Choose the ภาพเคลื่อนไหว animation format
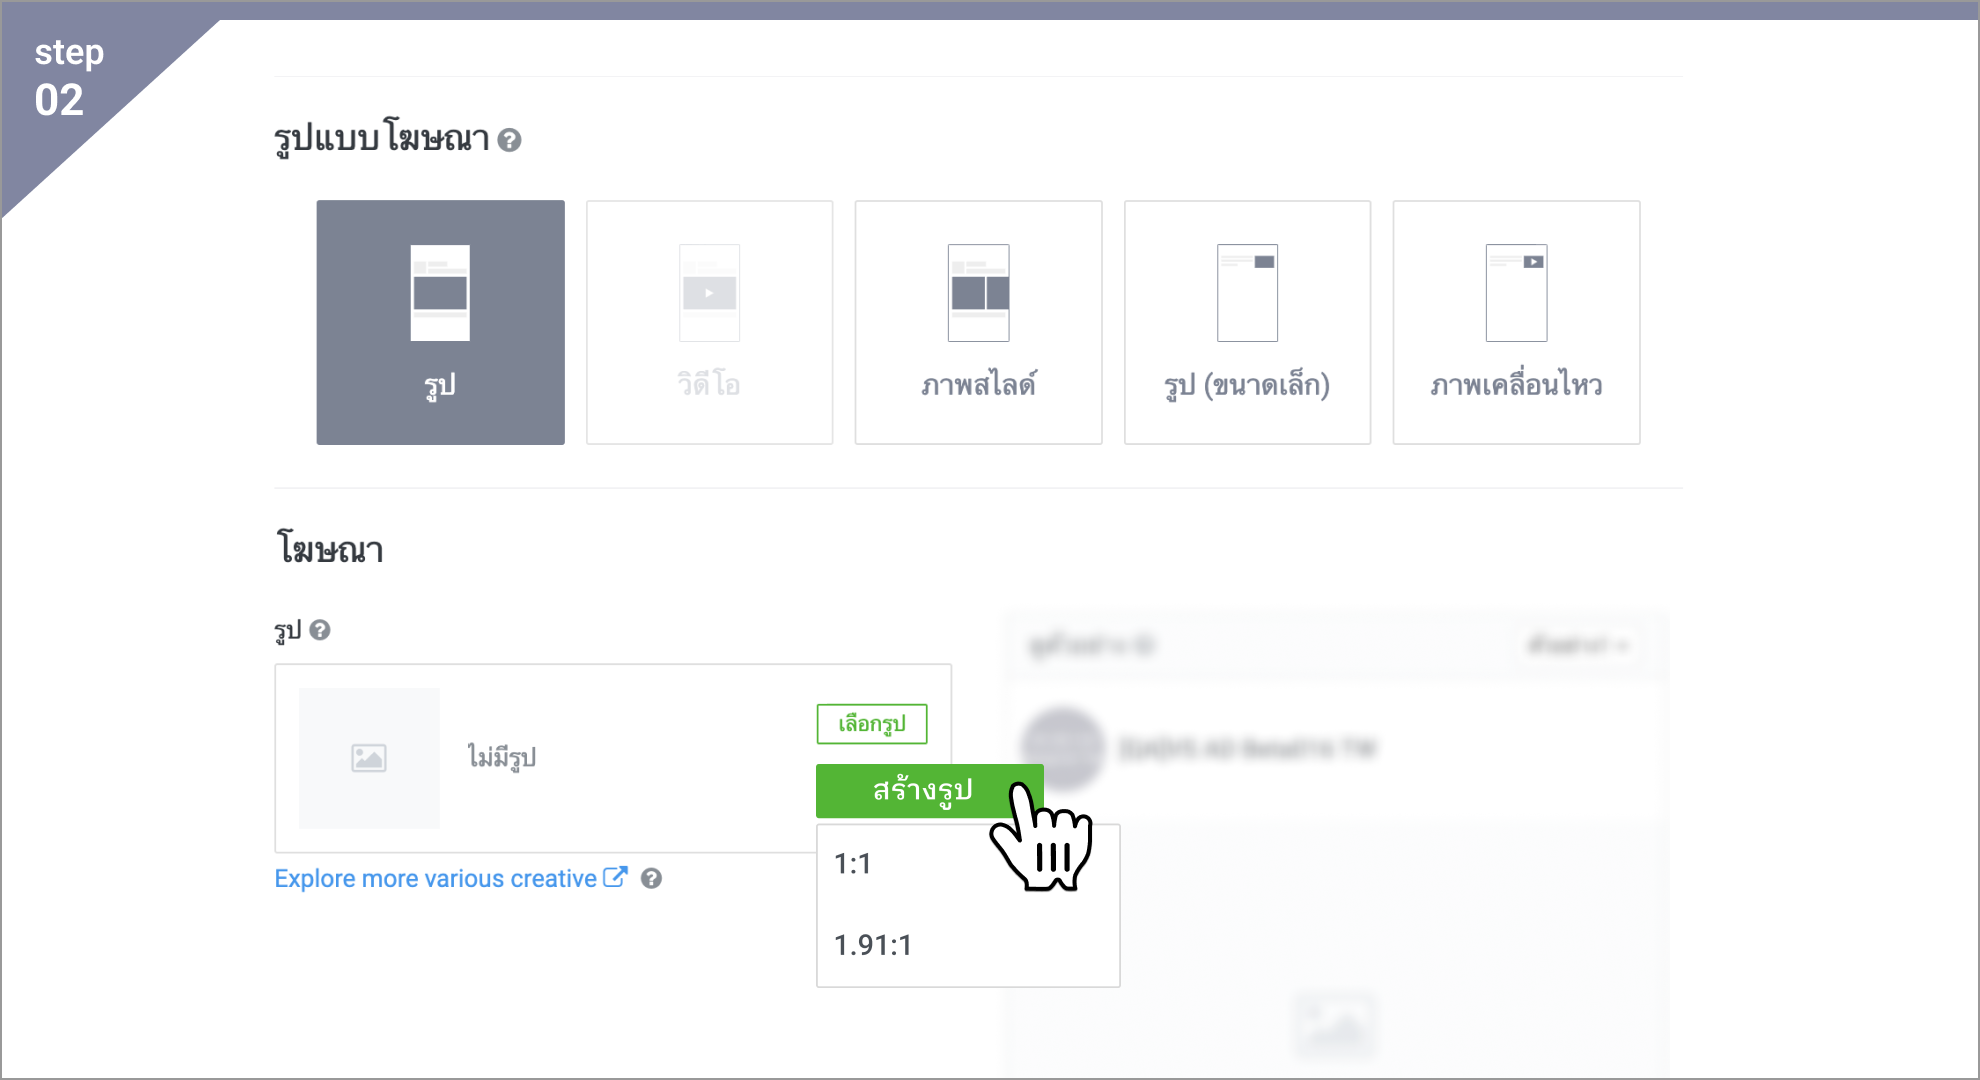This screenshot has height=1080, width=1980. 1516,322
